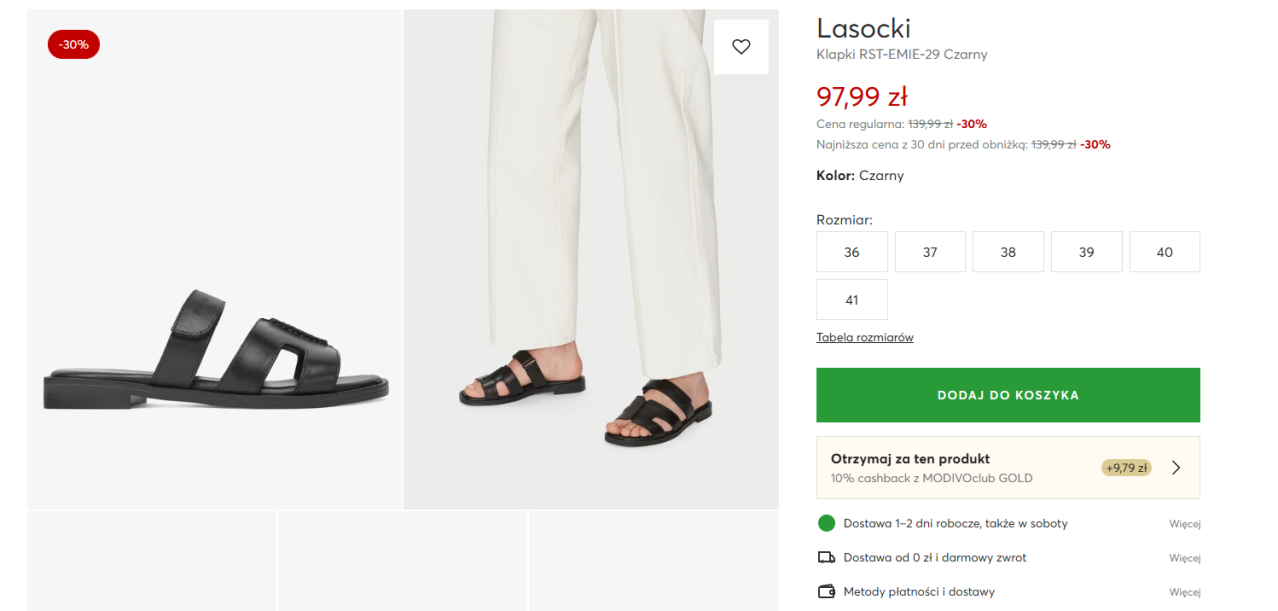The width and height of the screenshot is (1278, 611).
Task: Expand Więcej for delivery 1–2 working days
Action: tap(1185, 524)
